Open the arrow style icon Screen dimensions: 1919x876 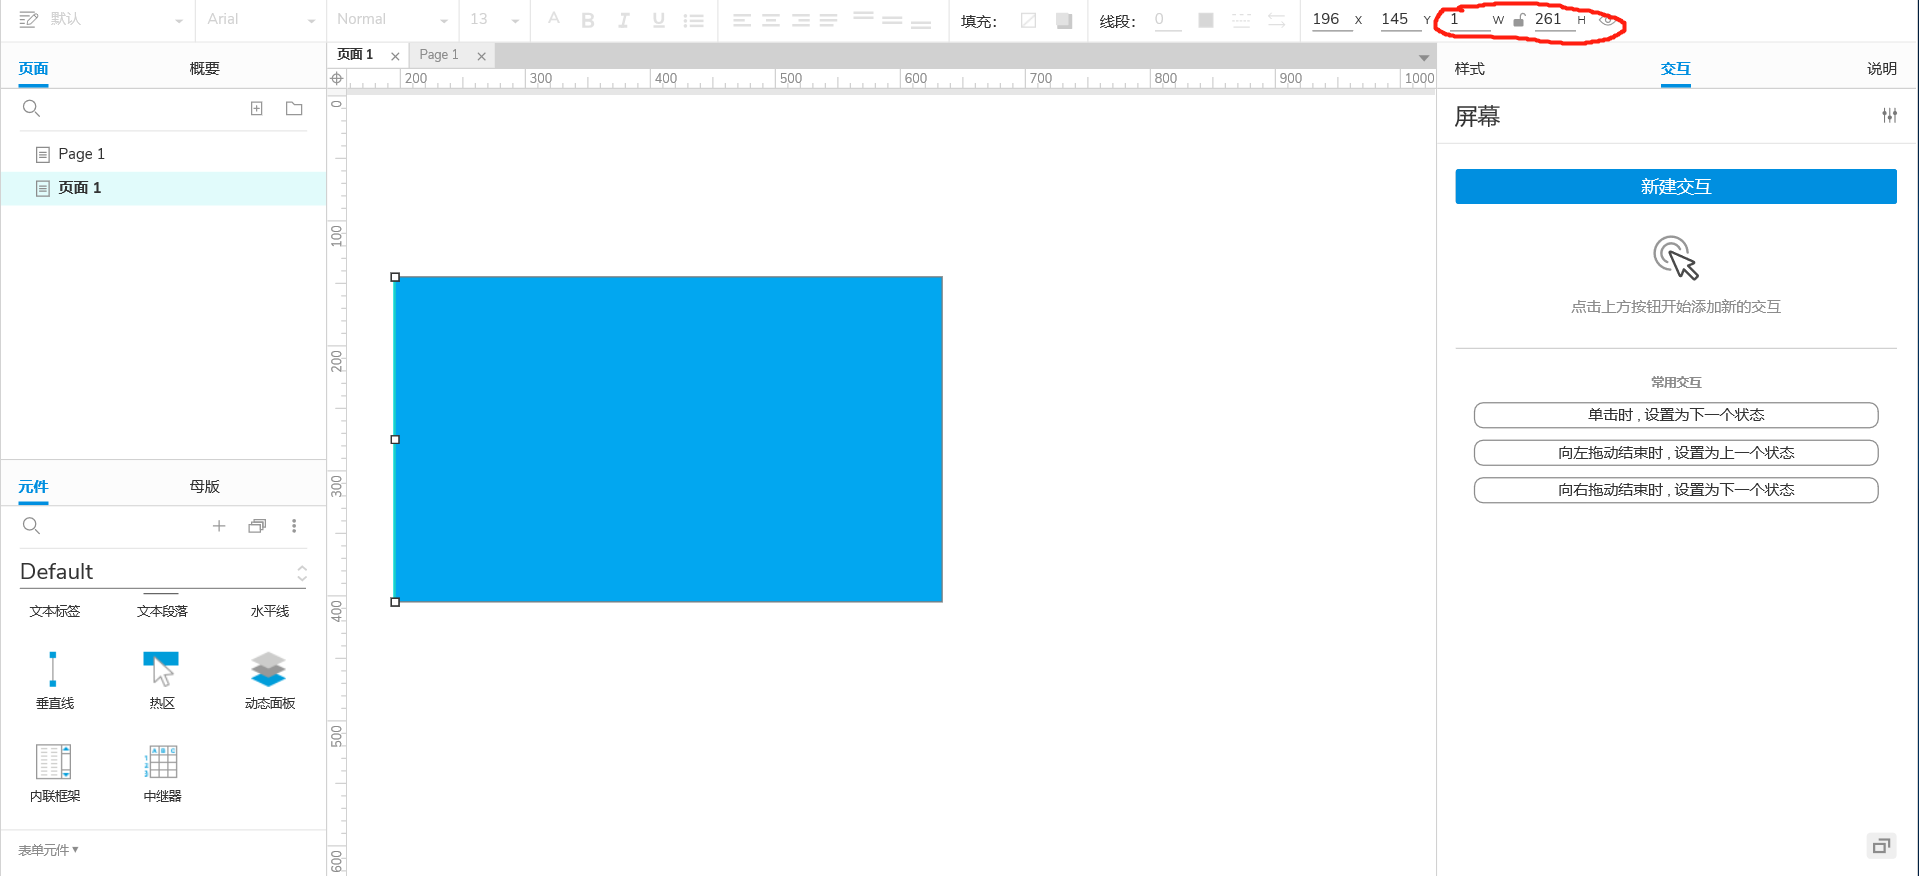point(1276,20)
